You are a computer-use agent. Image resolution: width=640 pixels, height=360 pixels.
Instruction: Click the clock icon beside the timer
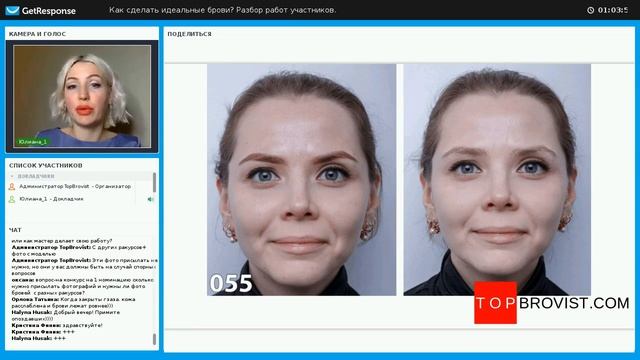(x=591, y=10)
